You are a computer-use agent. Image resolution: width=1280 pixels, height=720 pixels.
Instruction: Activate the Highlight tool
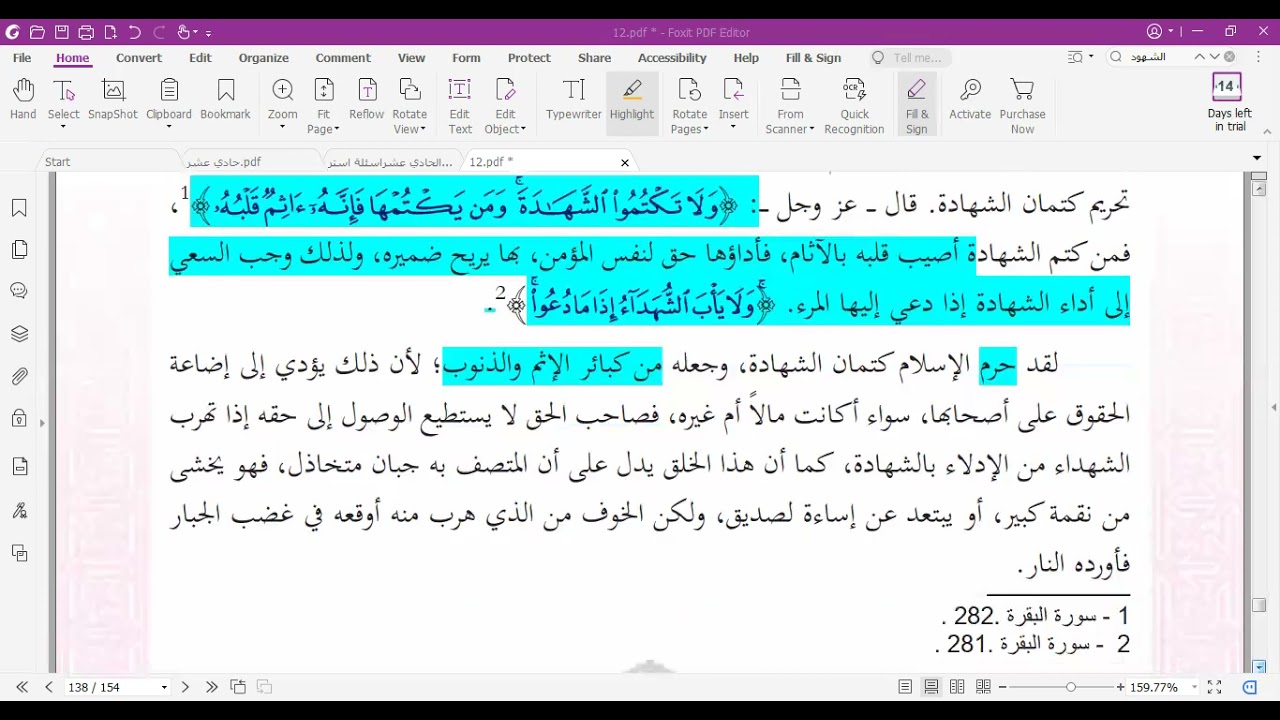pos(632,101)
